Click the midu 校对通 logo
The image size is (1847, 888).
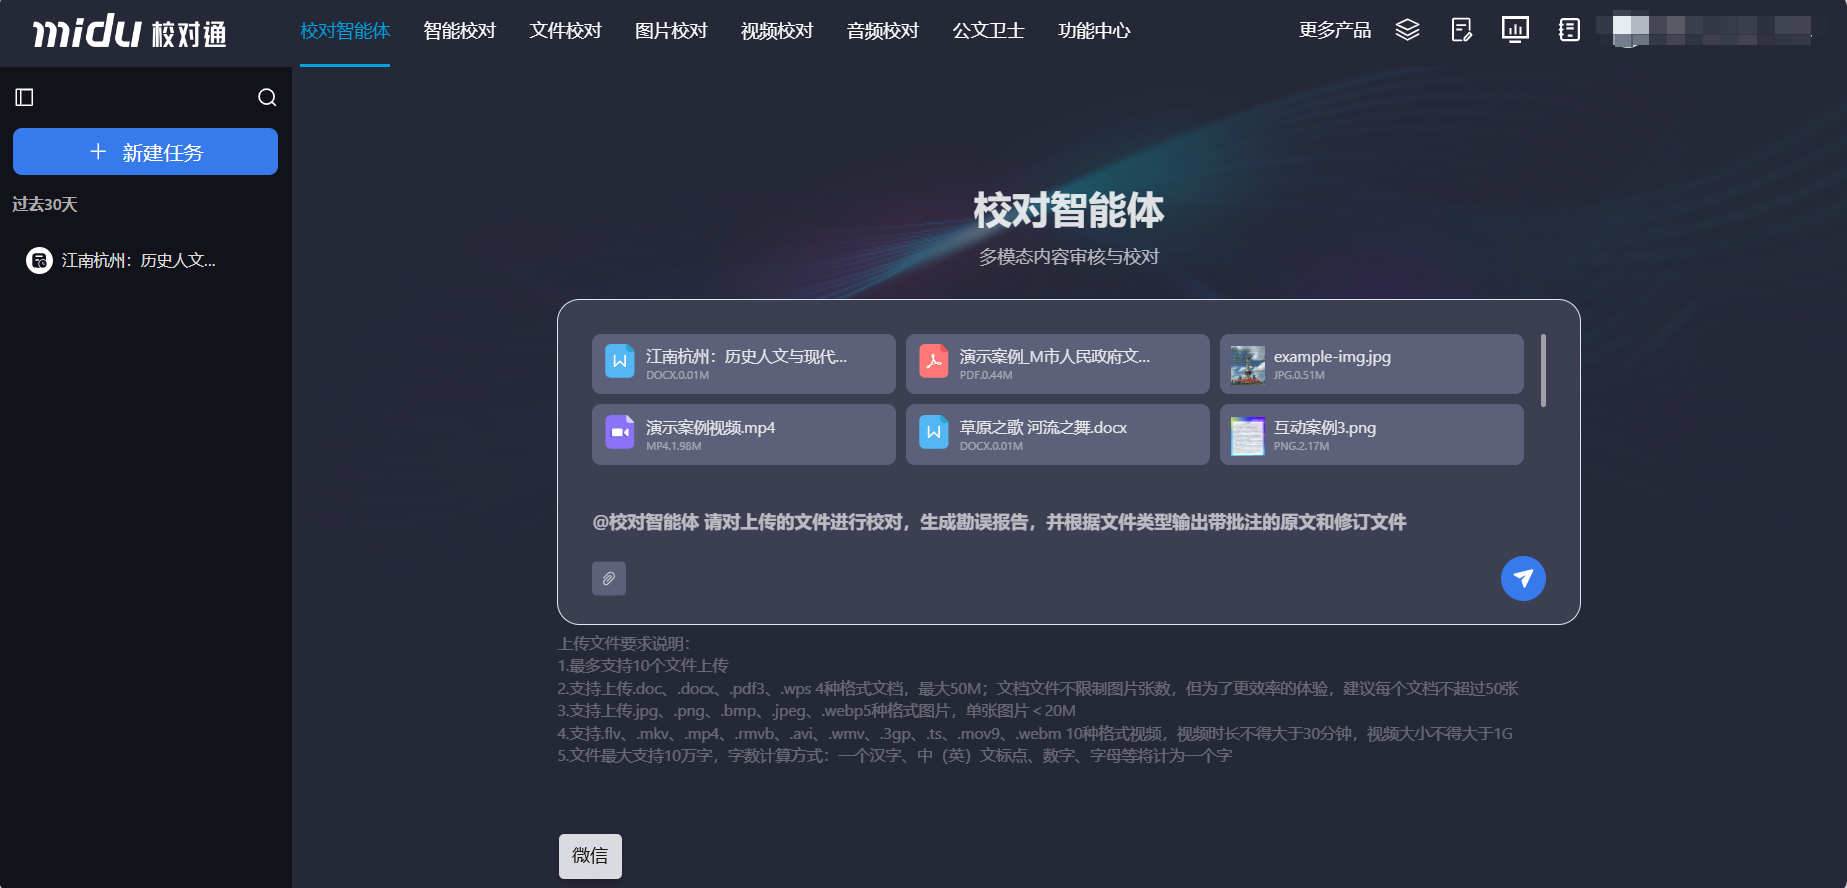(x=130, y=32)
